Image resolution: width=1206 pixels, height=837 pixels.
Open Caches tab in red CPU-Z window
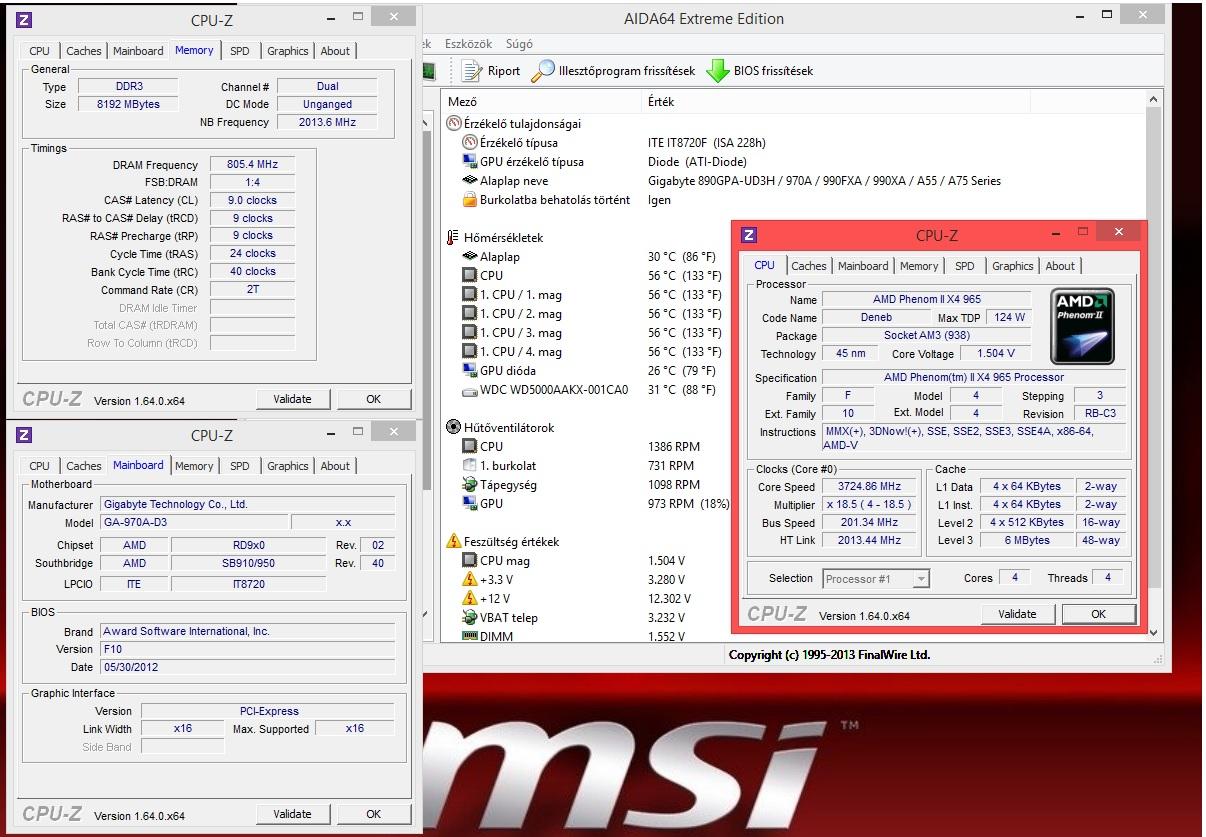tap(809, 266)
